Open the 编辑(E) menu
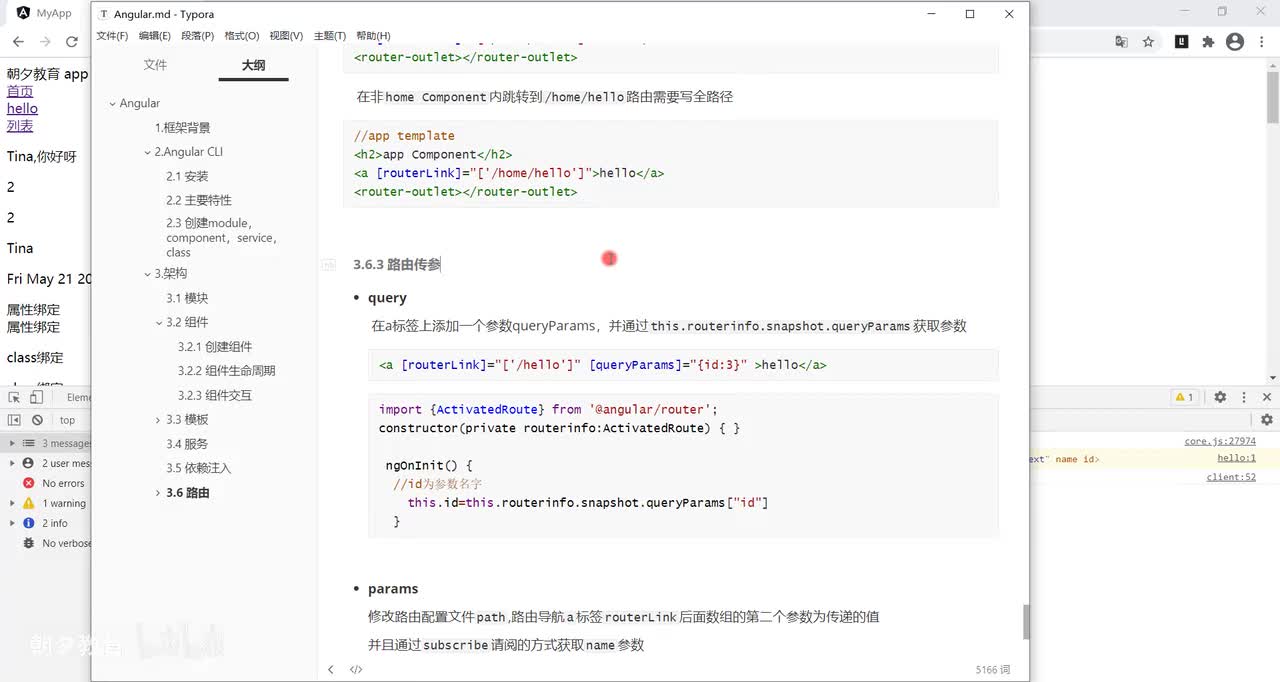The image size is (1280, 682). 155,35
